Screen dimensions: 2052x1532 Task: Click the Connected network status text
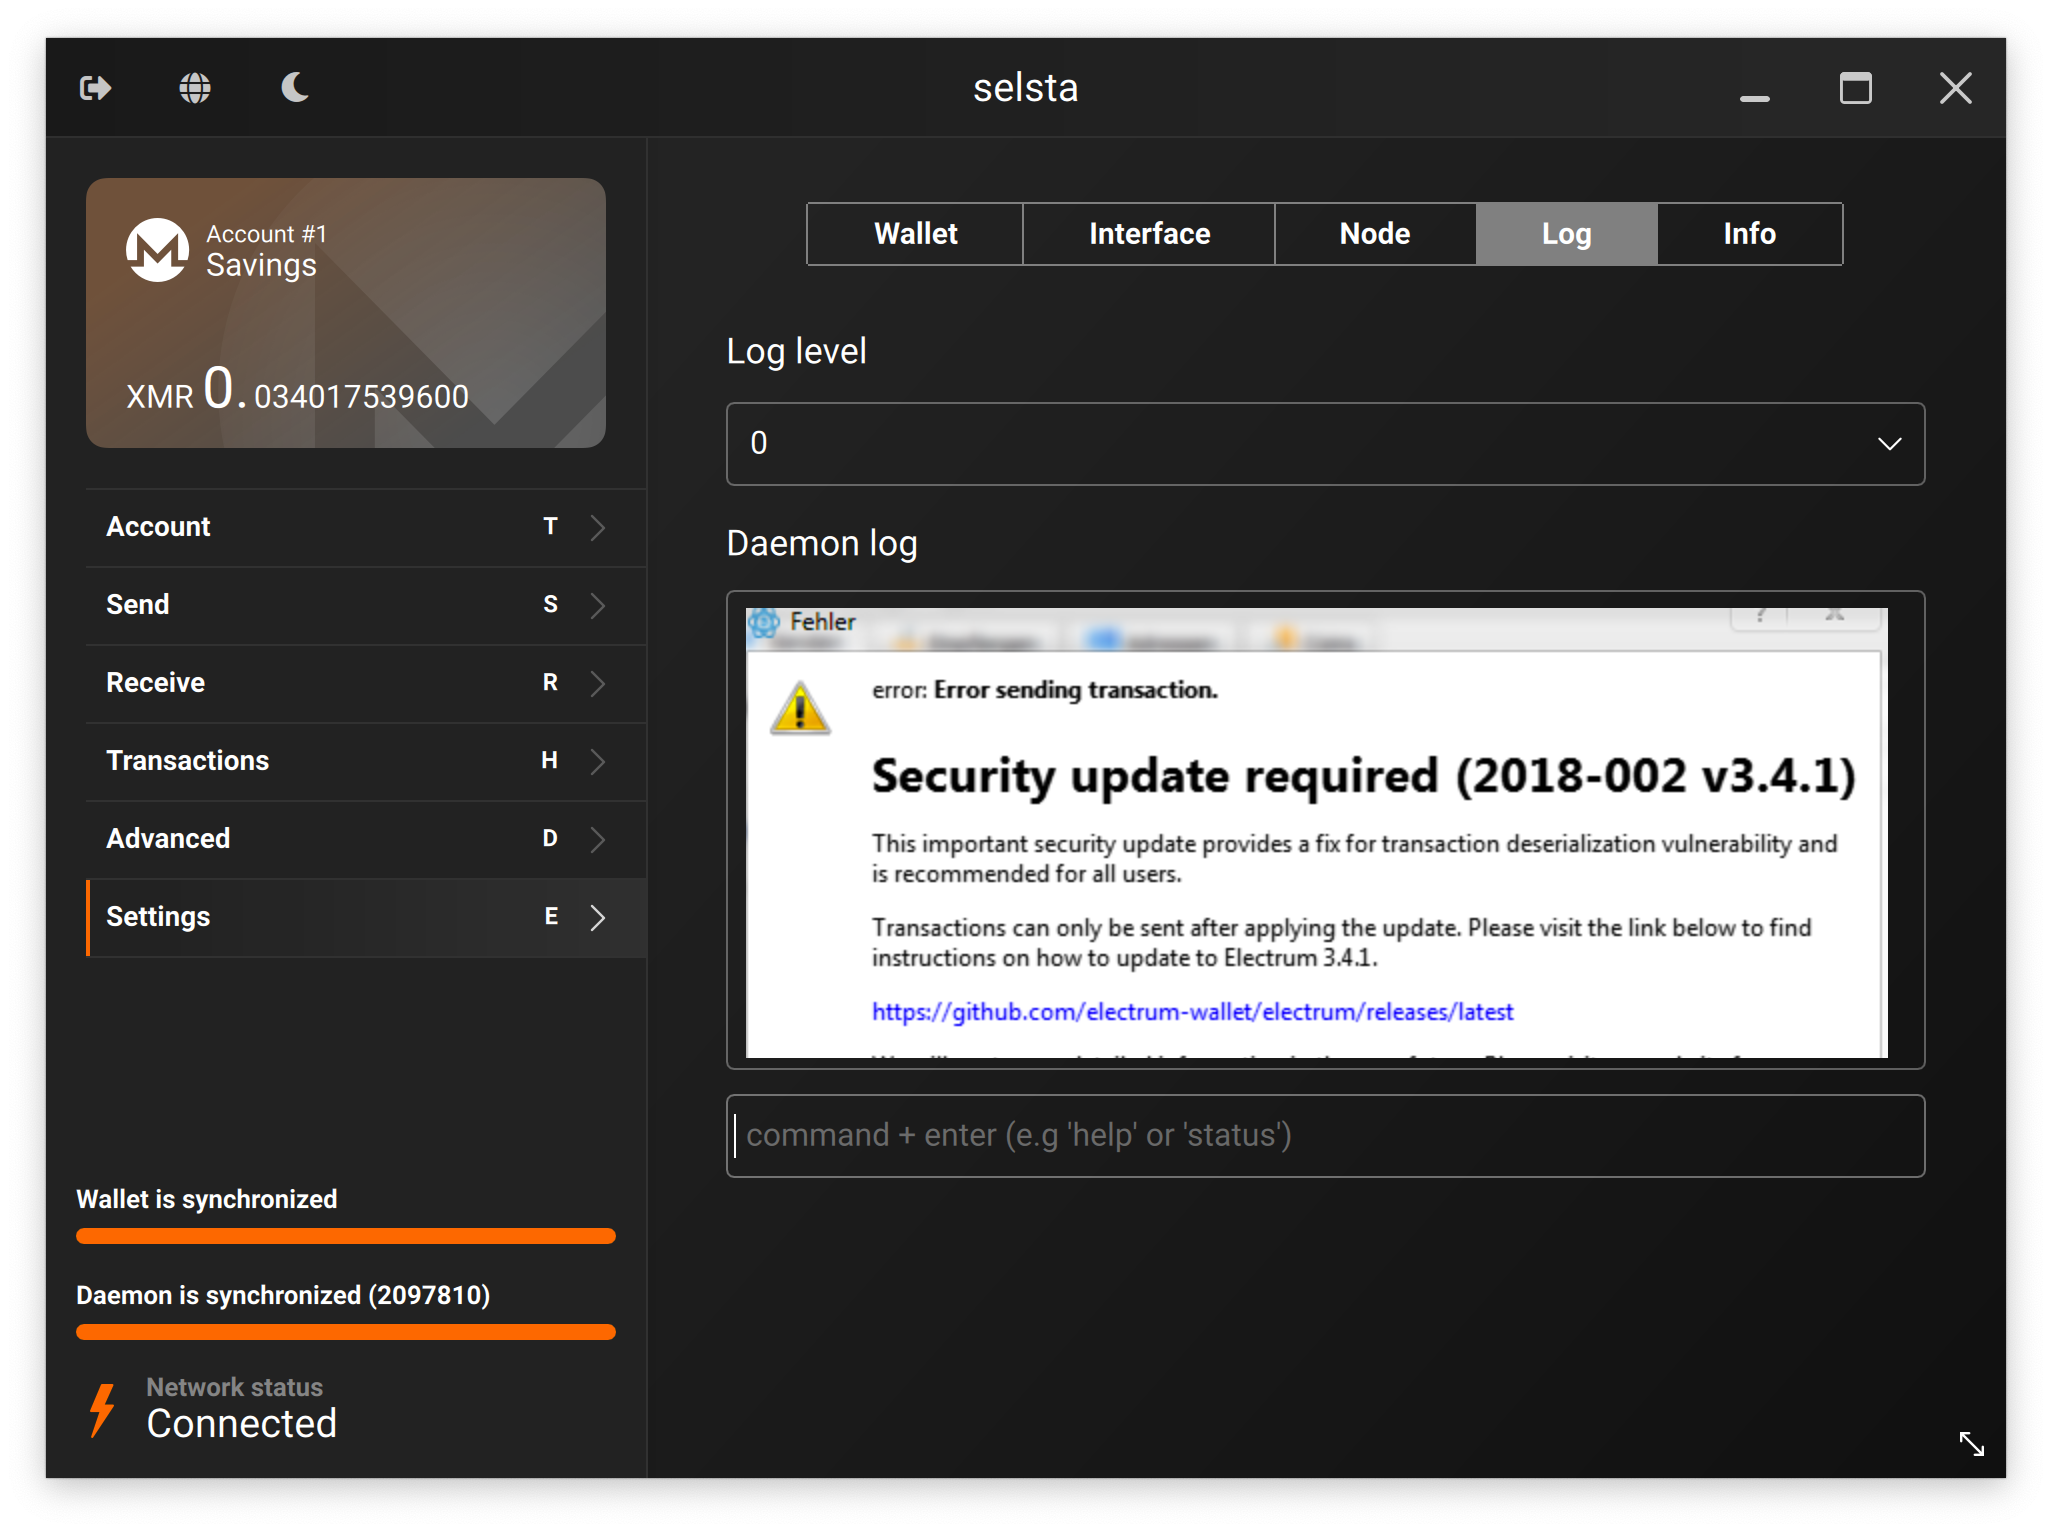(242, 1423)
